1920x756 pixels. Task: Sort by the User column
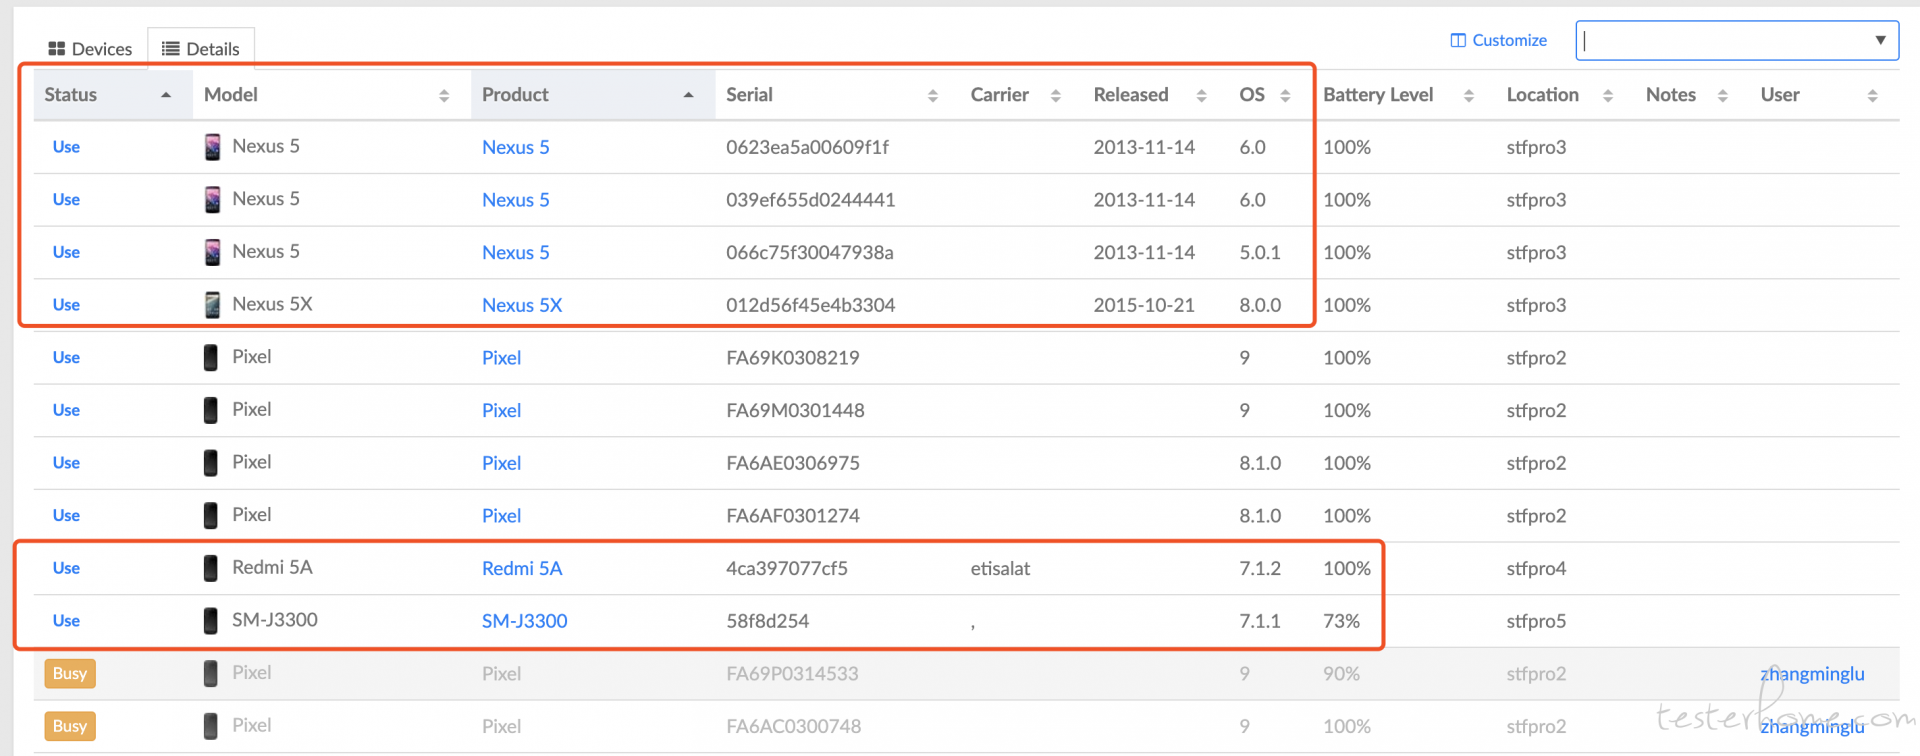(x=1825, y=95)
